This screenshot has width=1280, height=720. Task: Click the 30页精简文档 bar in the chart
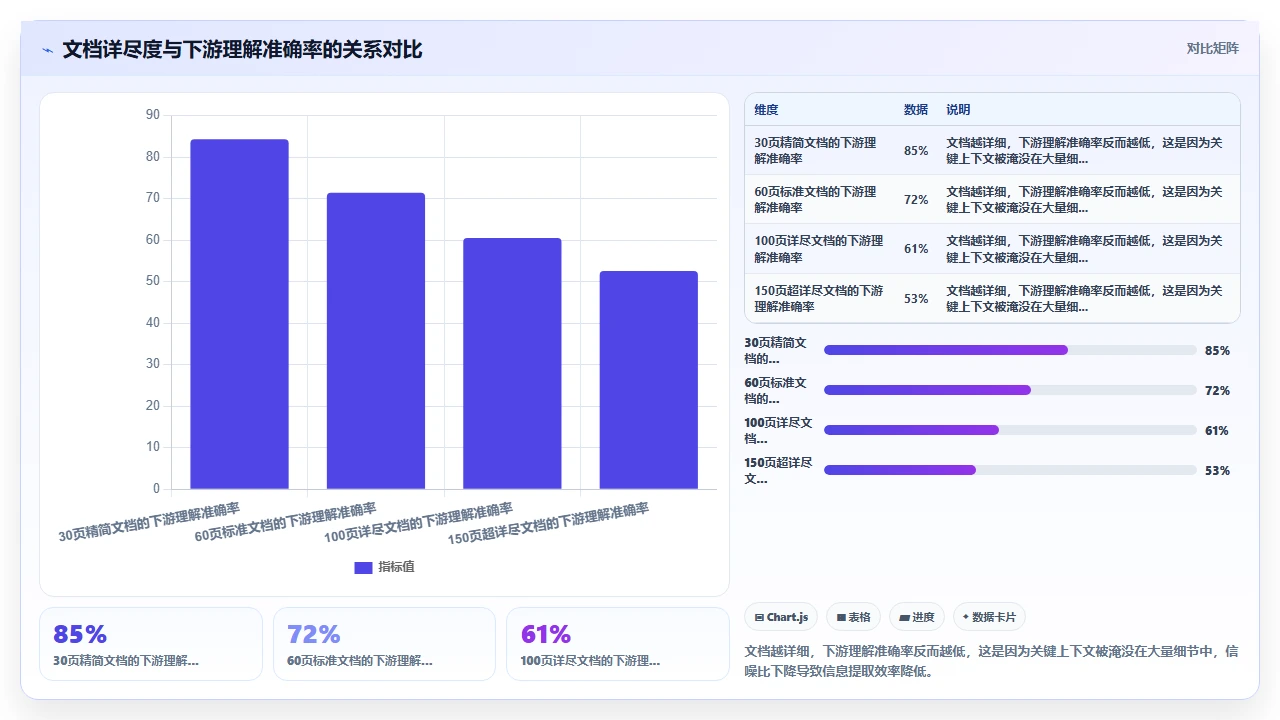[239, 314]
